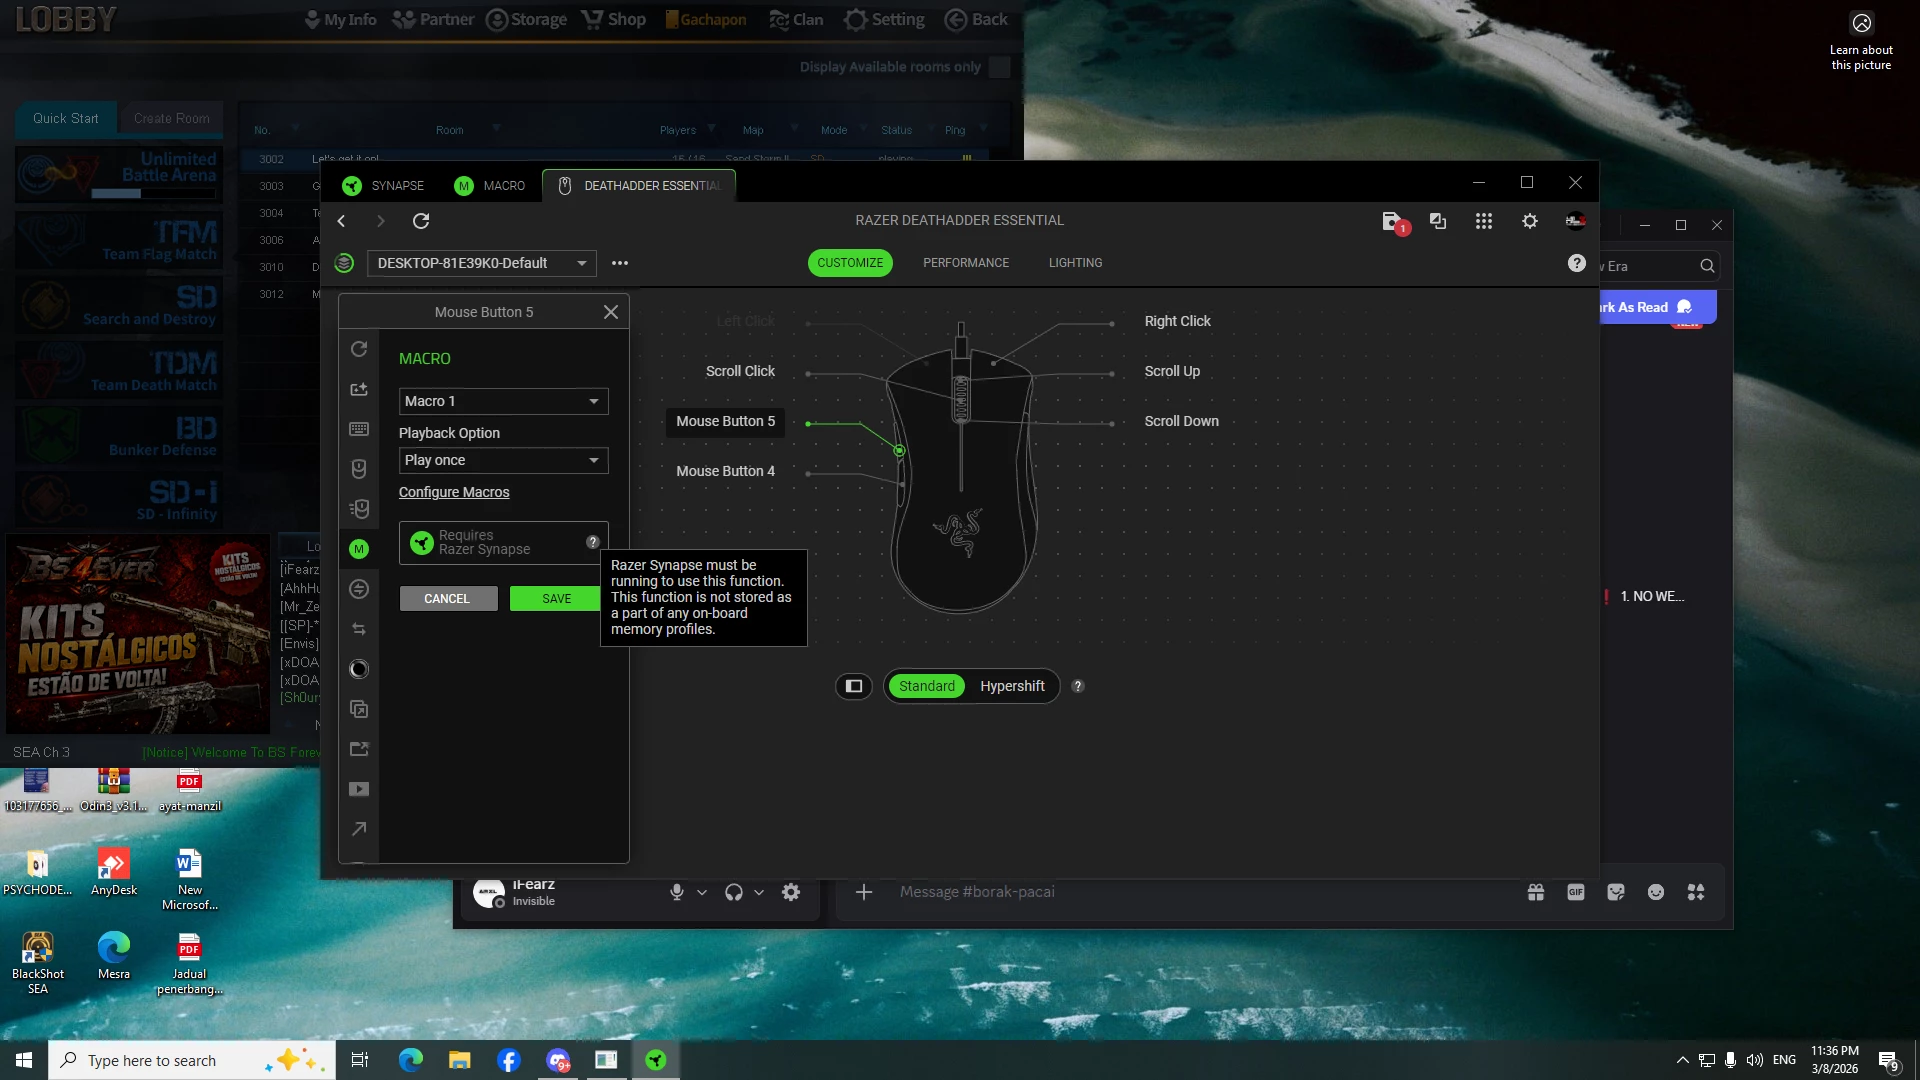Open the Discord emoji picker

[x=1656, y=892]
